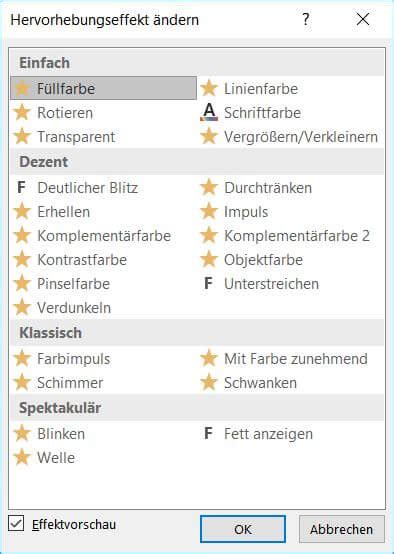Viewport: 394px width, 554px height.
Task: Select the Schriftfarbe font color icon
Action: tap(209, 112)
